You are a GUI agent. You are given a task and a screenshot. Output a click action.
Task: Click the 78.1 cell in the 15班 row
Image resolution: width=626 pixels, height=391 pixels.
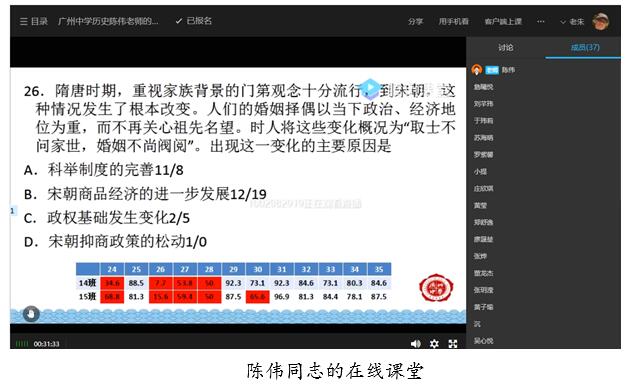[x=355, y=297]
